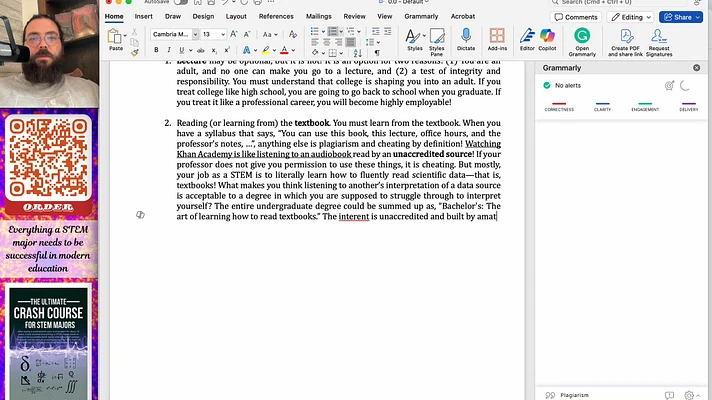Switch to the Acrobat tab
The height and width of the screenshot is (400, 712).
(463, 16)
